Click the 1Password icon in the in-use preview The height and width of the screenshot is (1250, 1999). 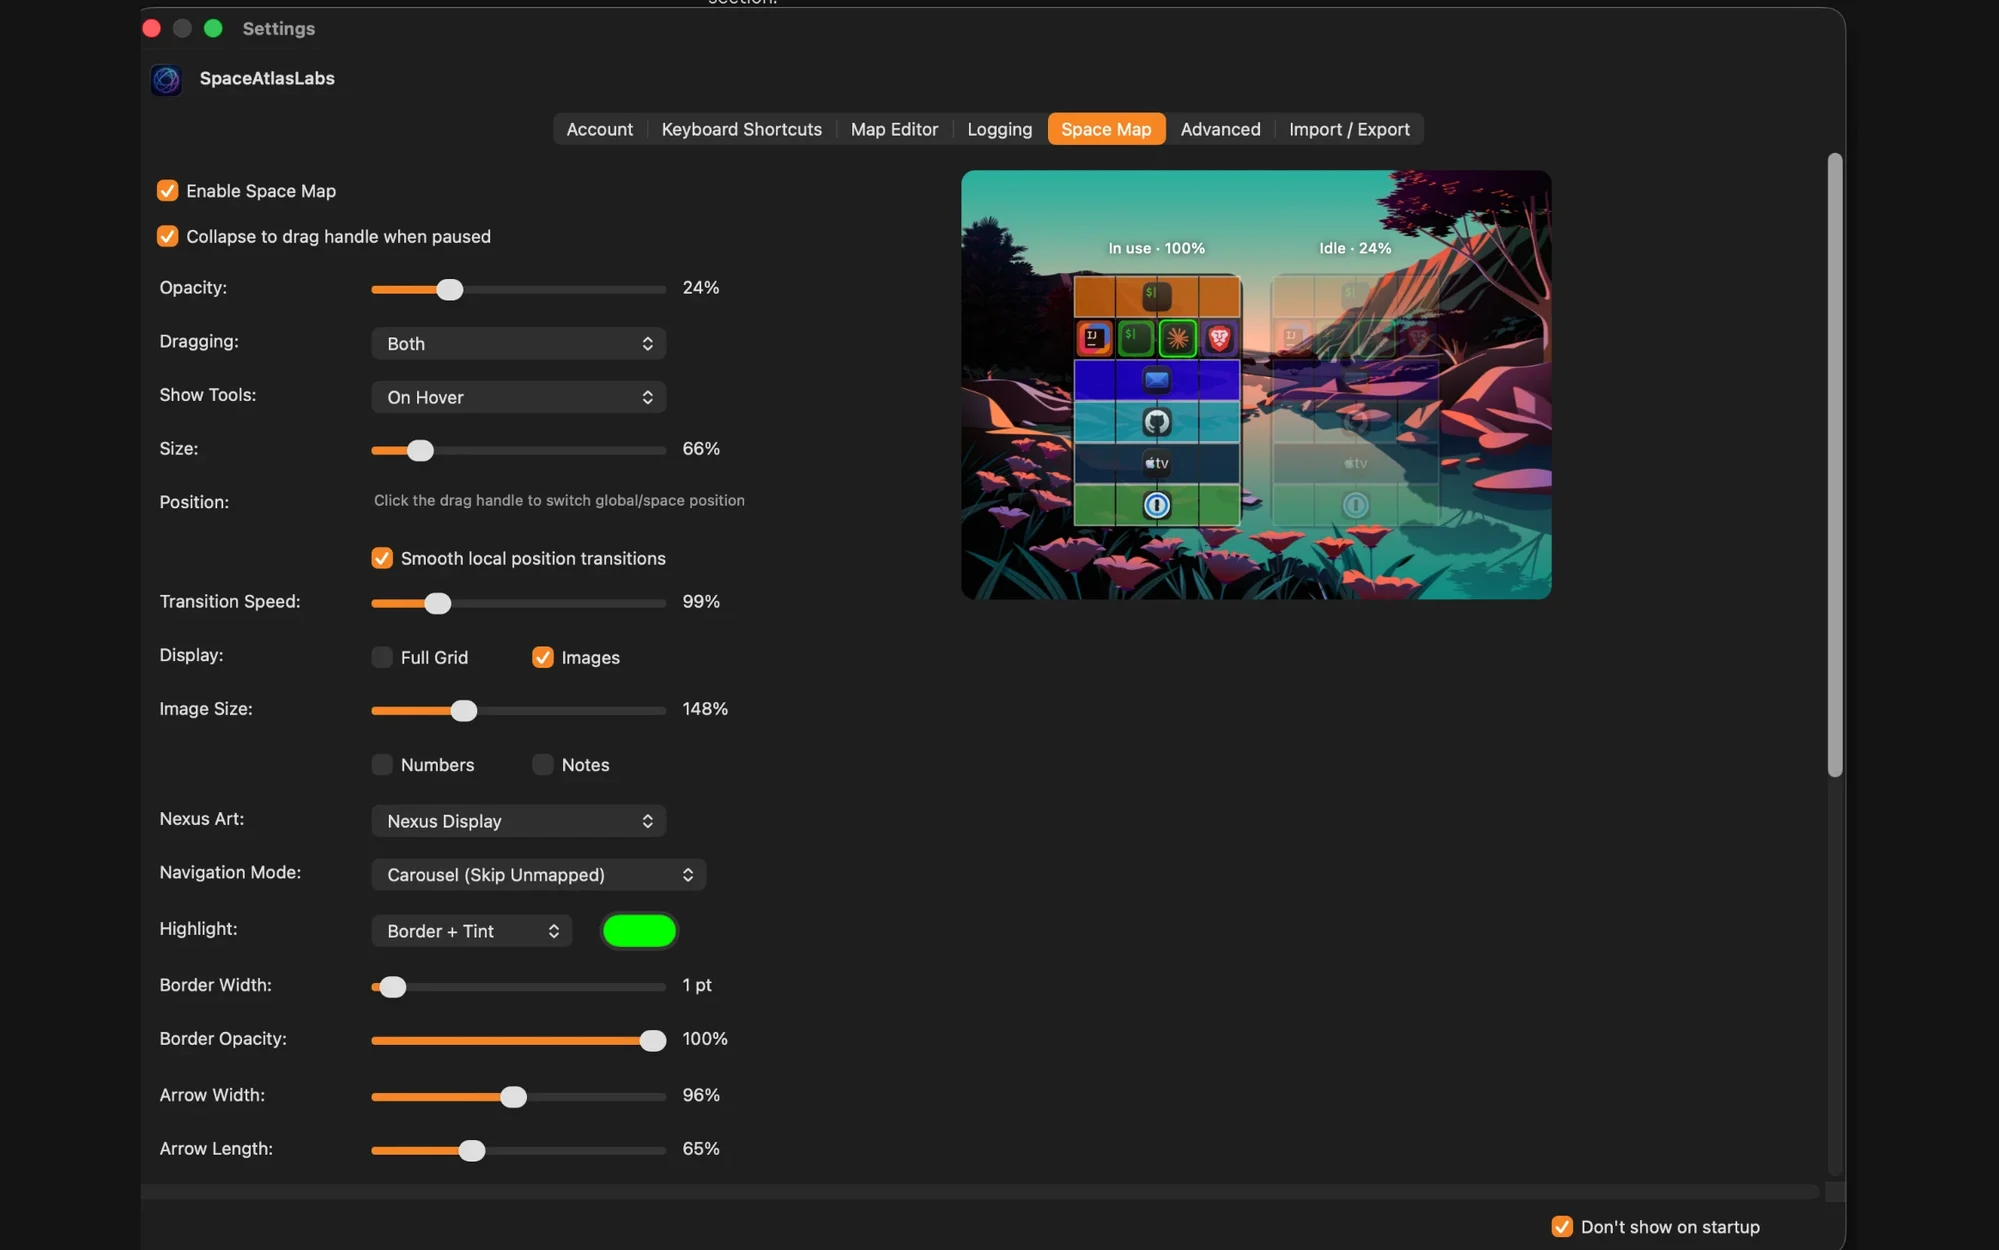[x=1156, y=505]
